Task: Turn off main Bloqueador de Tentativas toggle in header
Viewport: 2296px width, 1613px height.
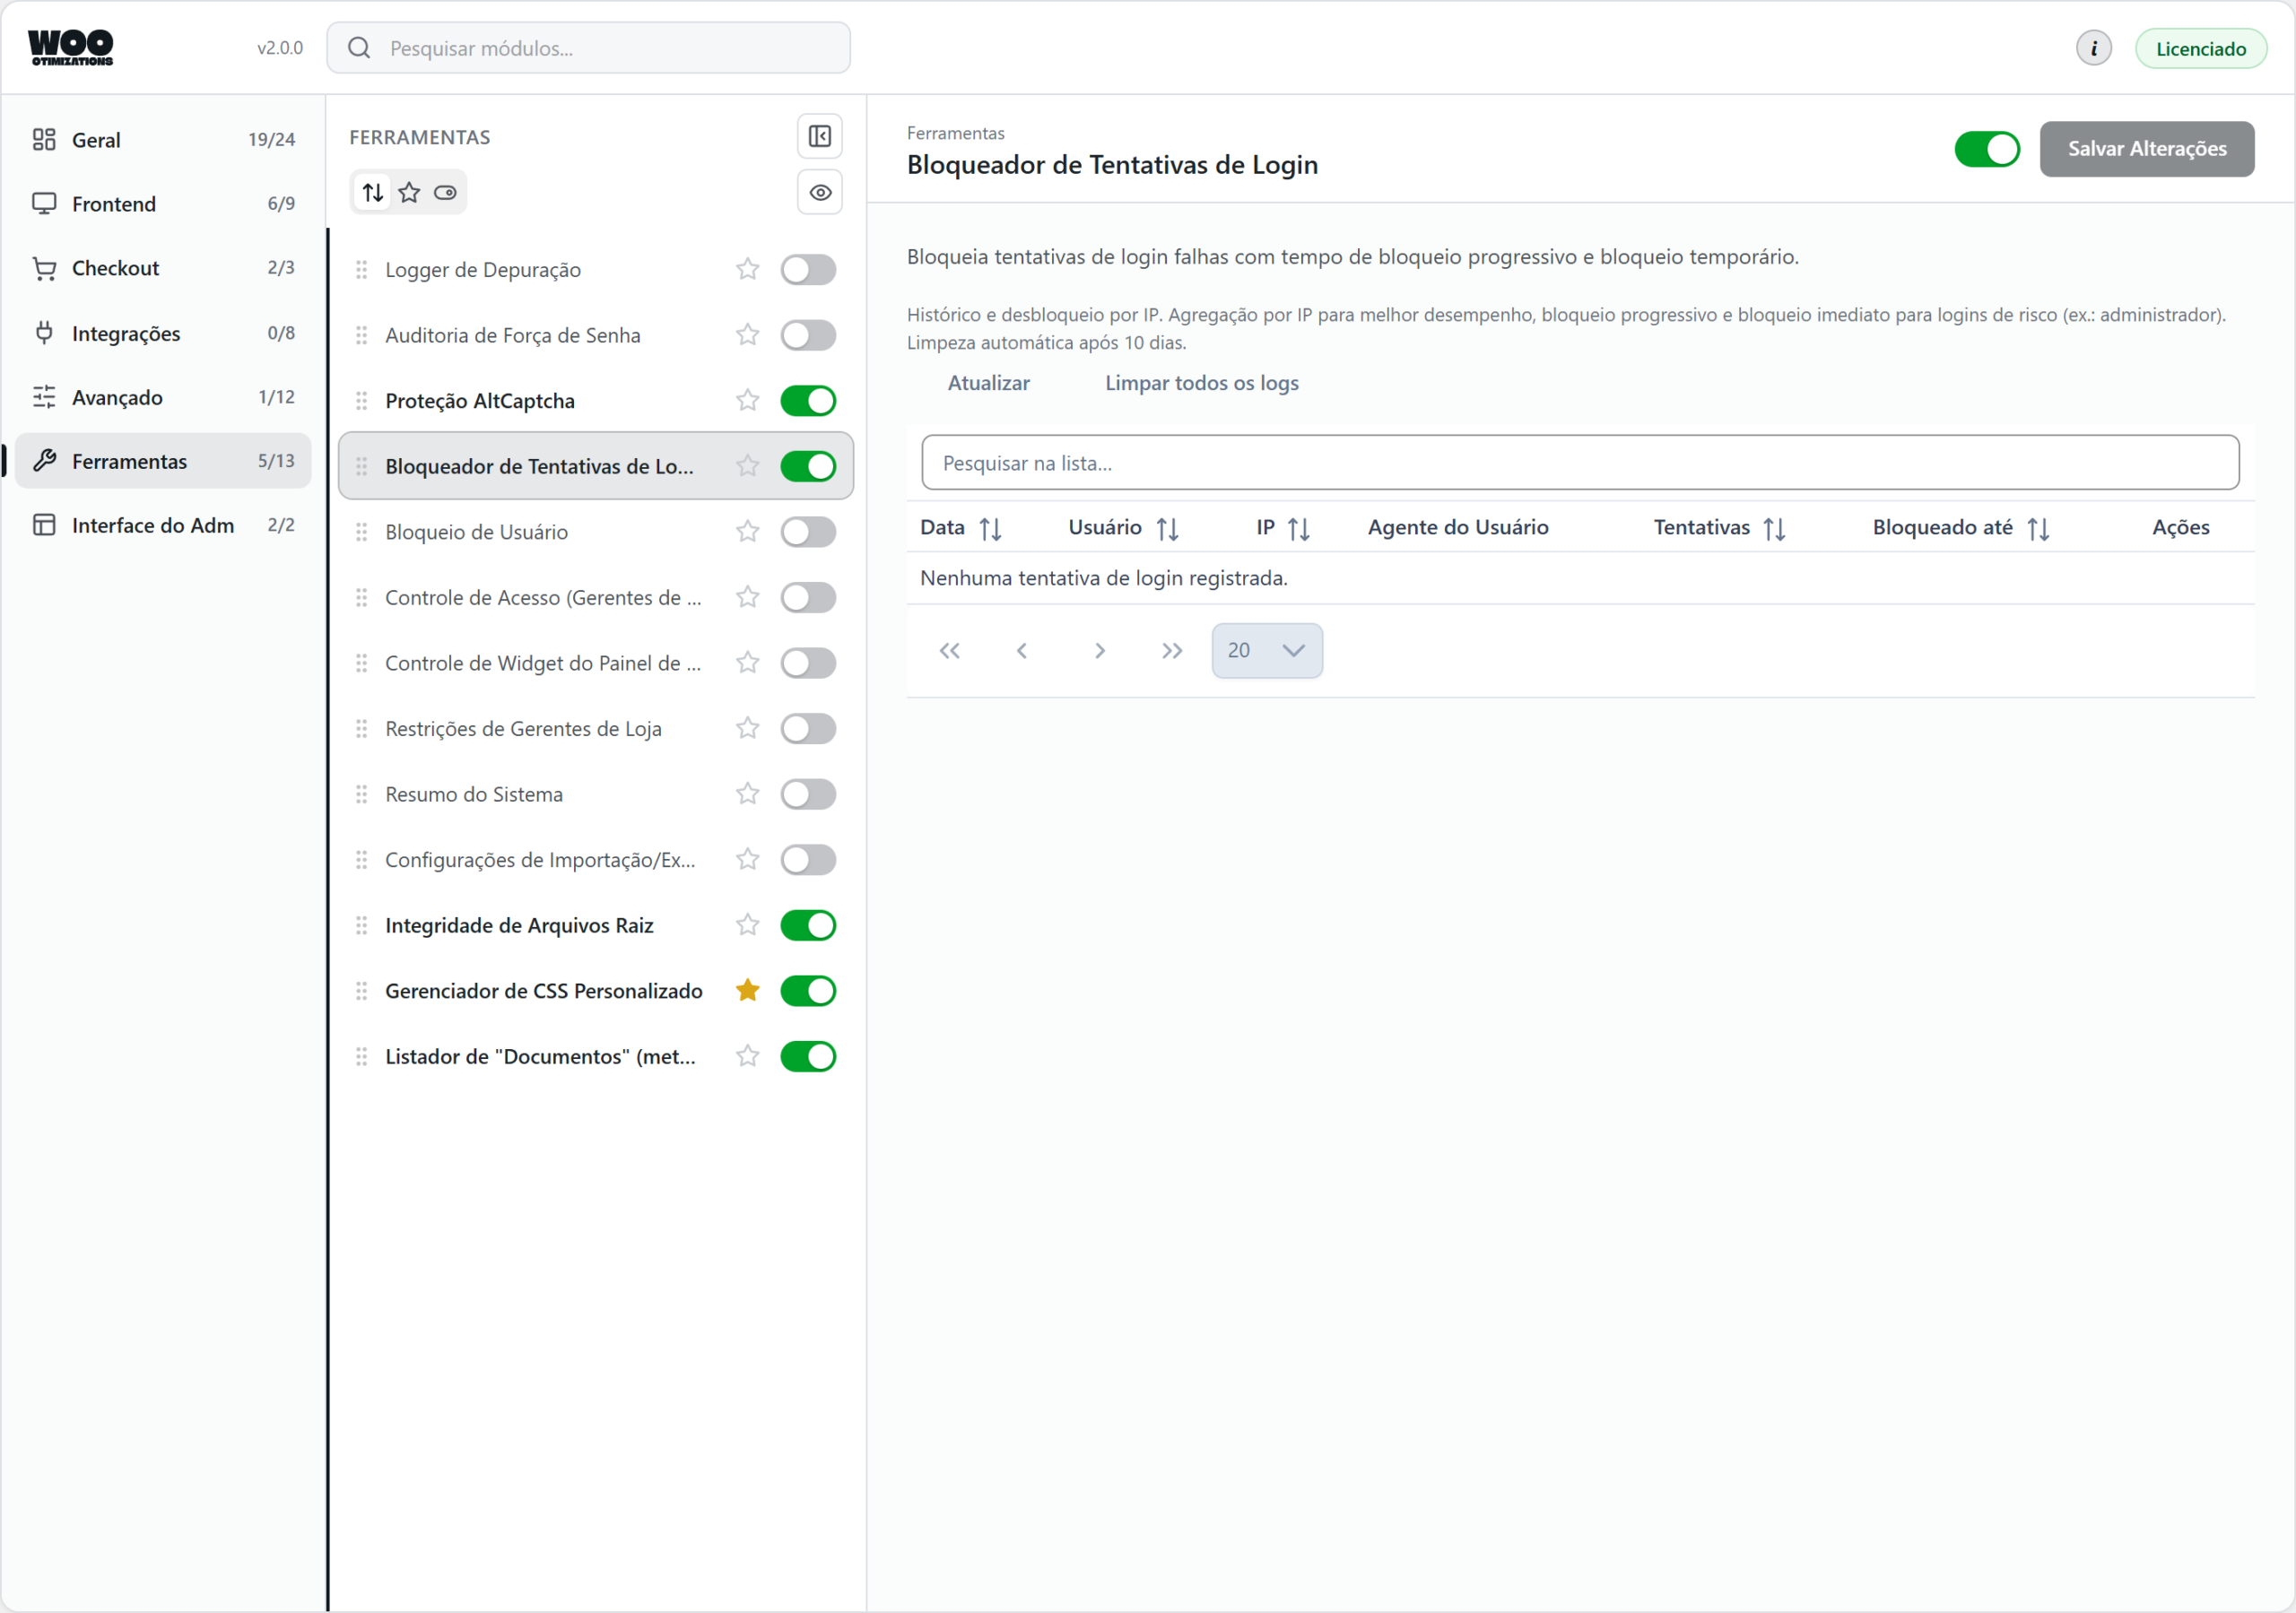Action: pos(1986,149)
